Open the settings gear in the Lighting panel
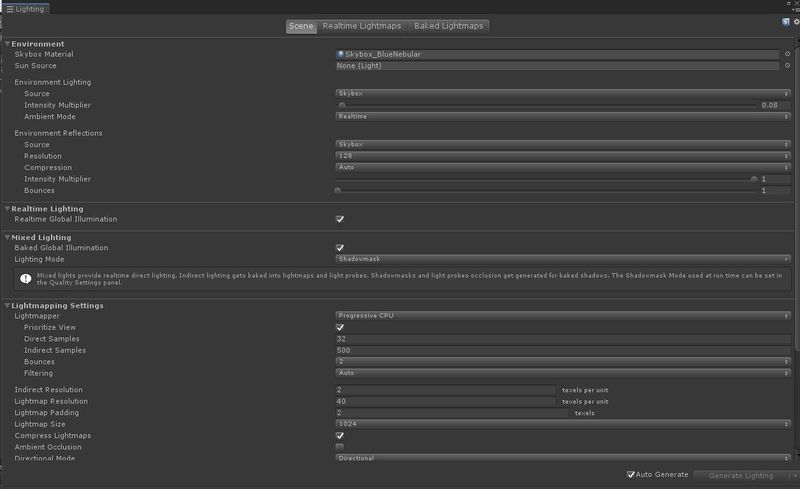The height and width of the screenshot is (489, 800). [x=796, y=21]
